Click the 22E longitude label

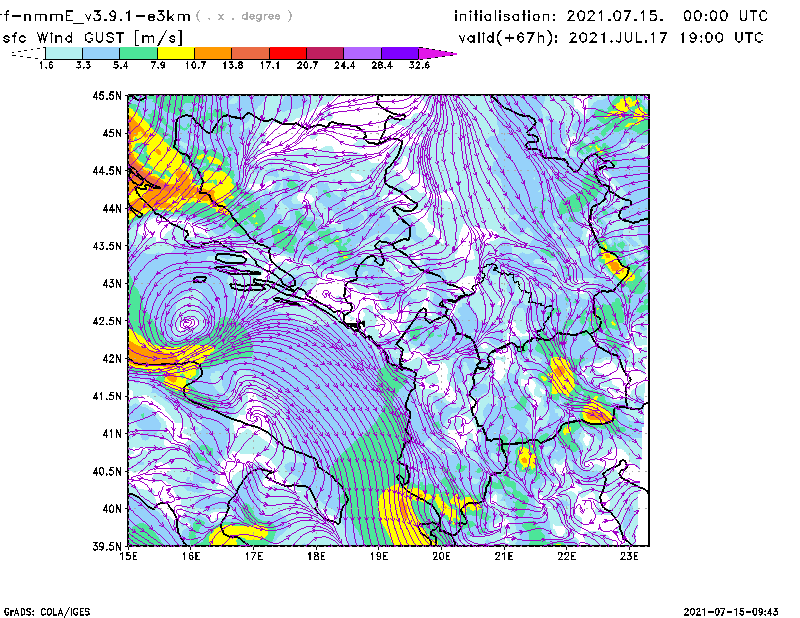(x=566, y=556)
